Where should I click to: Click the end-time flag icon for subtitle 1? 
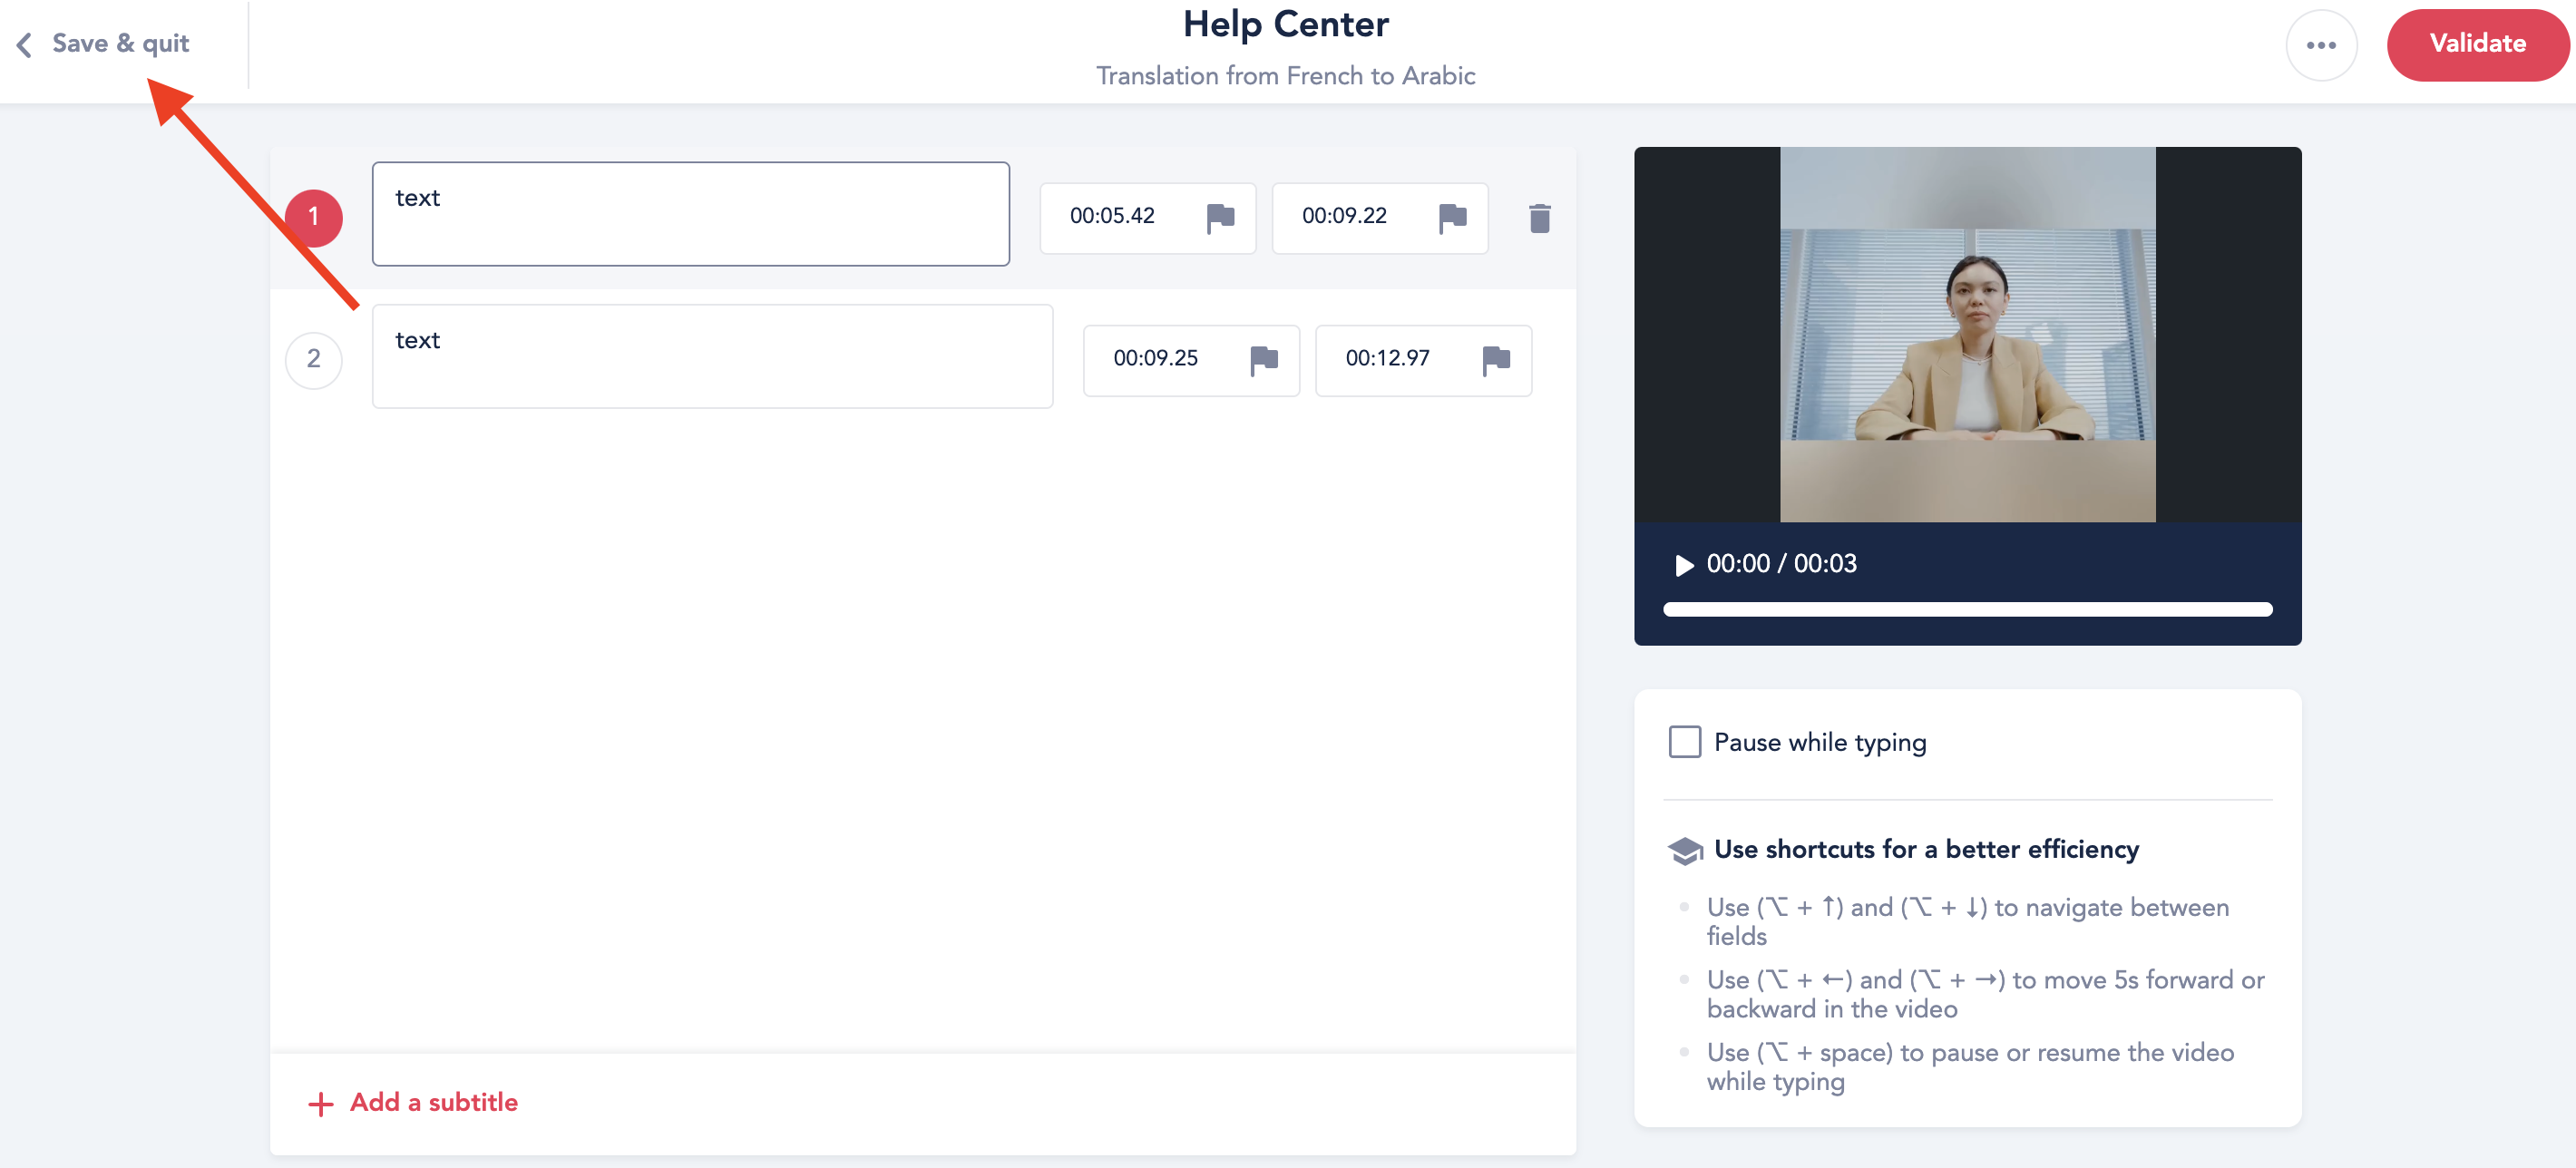tap(1452, 217)
